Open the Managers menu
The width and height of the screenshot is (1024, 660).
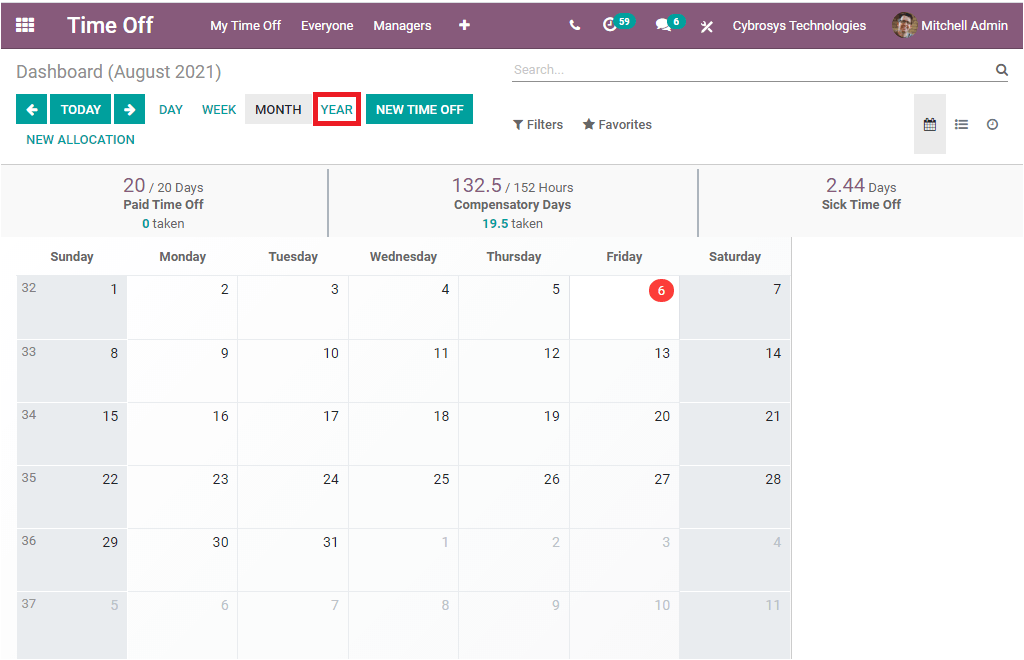click(x=402, y=26)
